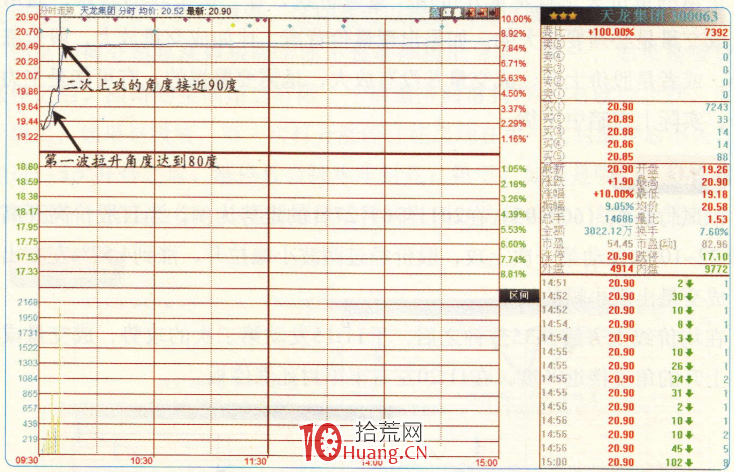This screenshot has width=734, height=472.
Task: Click the 14:51 trade row
Action: [635, 283]
